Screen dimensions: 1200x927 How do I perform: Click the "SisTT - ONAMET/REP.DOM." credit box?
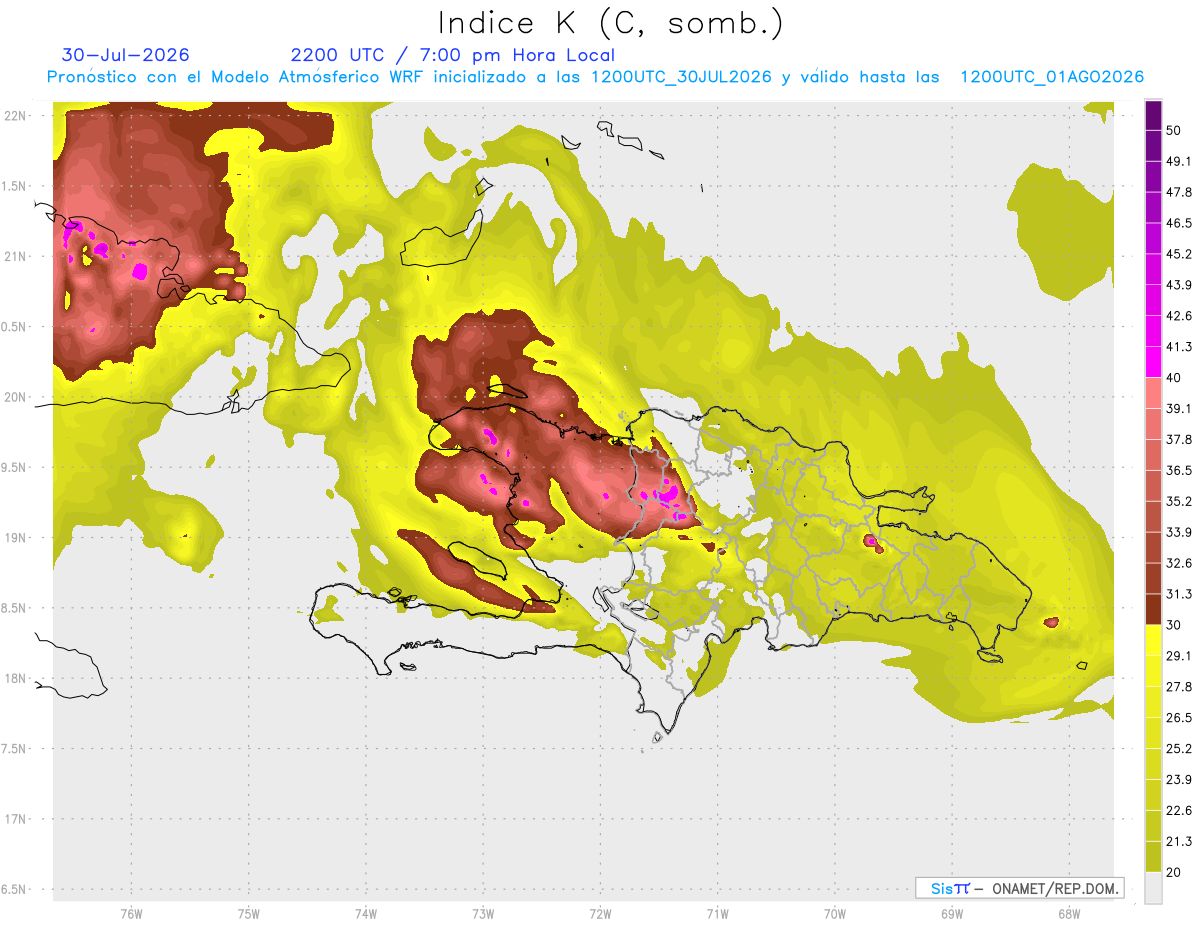point(1019,888)
